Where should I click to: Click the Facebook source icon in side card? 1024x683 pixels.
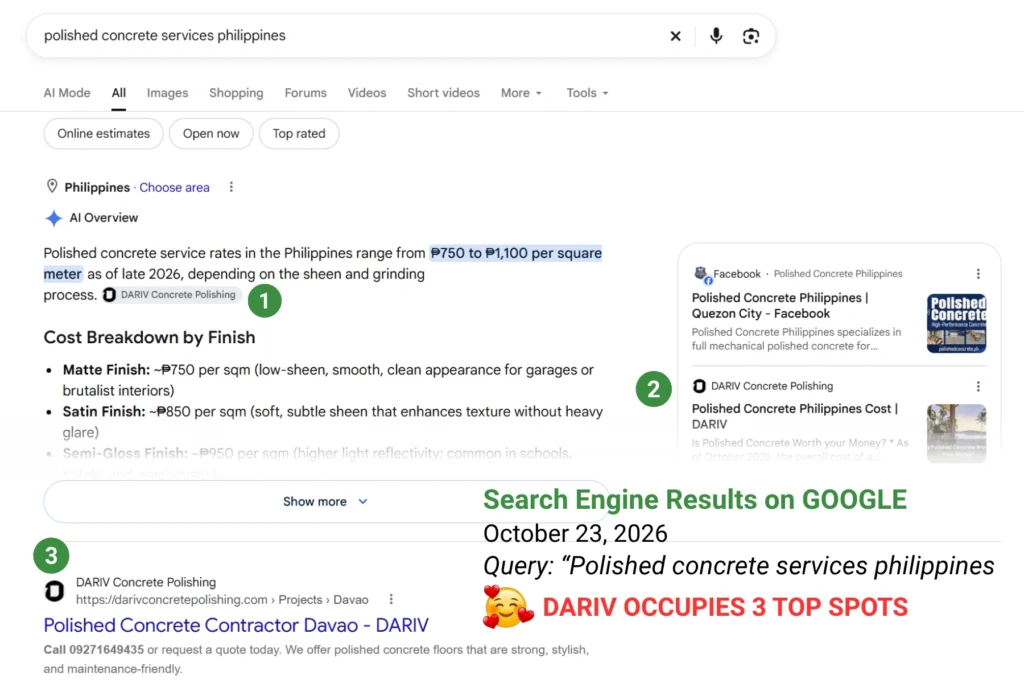click(701, 274)
